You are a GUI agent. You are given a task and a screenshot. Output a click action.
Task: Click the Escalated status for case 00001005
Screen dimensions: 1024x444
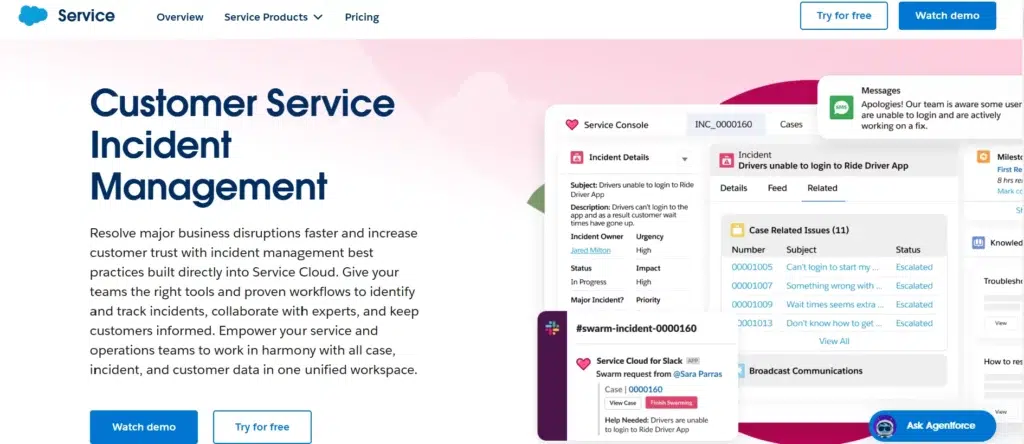(914, 267)
